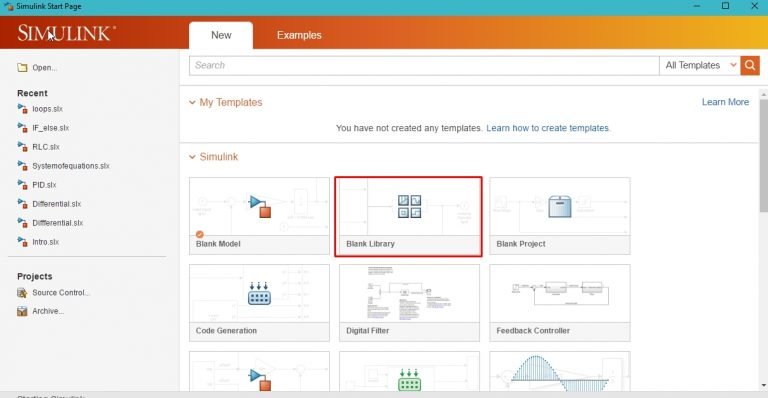Click the Blank Project label text
Screen dimensions: 768x398
click(521, 244)
